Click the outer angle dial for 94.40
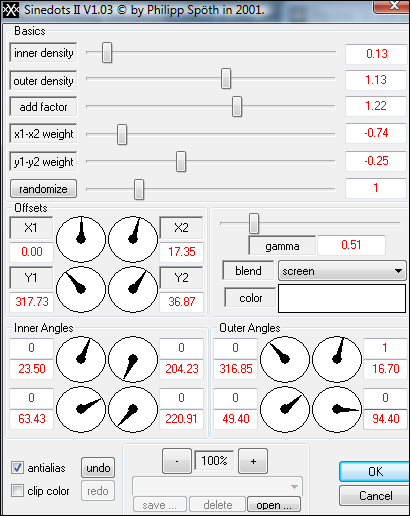Image resolution: width=410 pixels, height=516 pixels. coord(337,409)
